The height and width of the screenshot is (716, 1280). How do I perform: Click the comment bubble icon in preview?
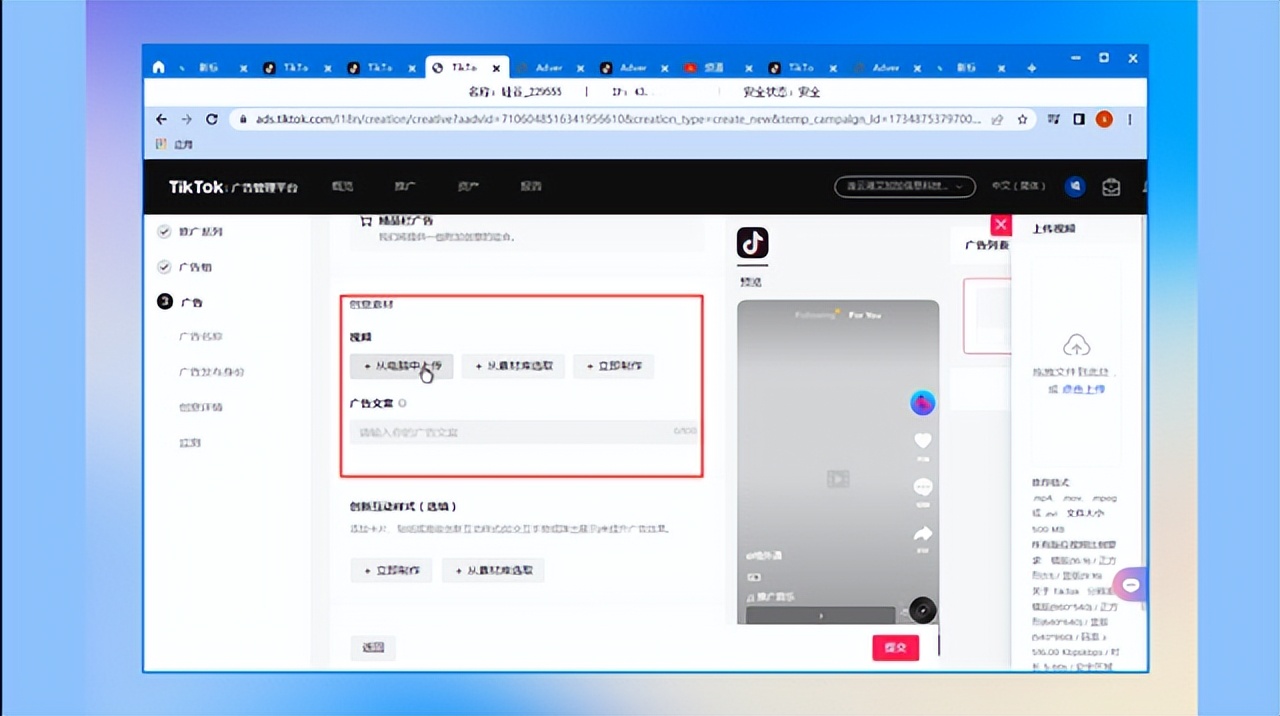click(x=922, y=487)
